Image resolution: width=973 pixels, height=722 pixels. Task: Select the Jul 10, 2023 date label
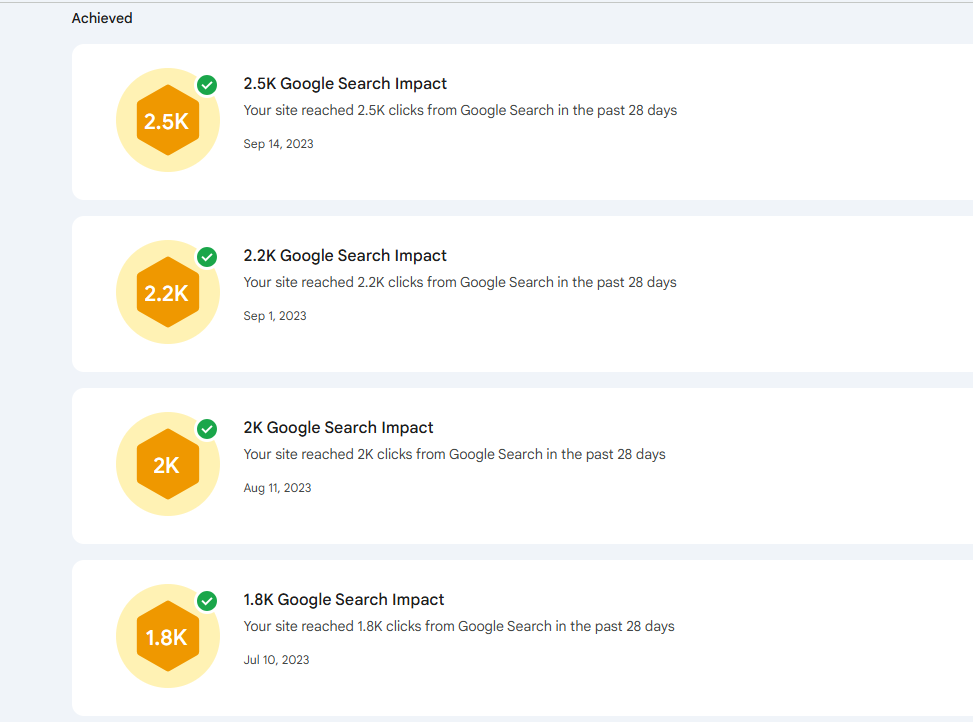pos(276,659)
